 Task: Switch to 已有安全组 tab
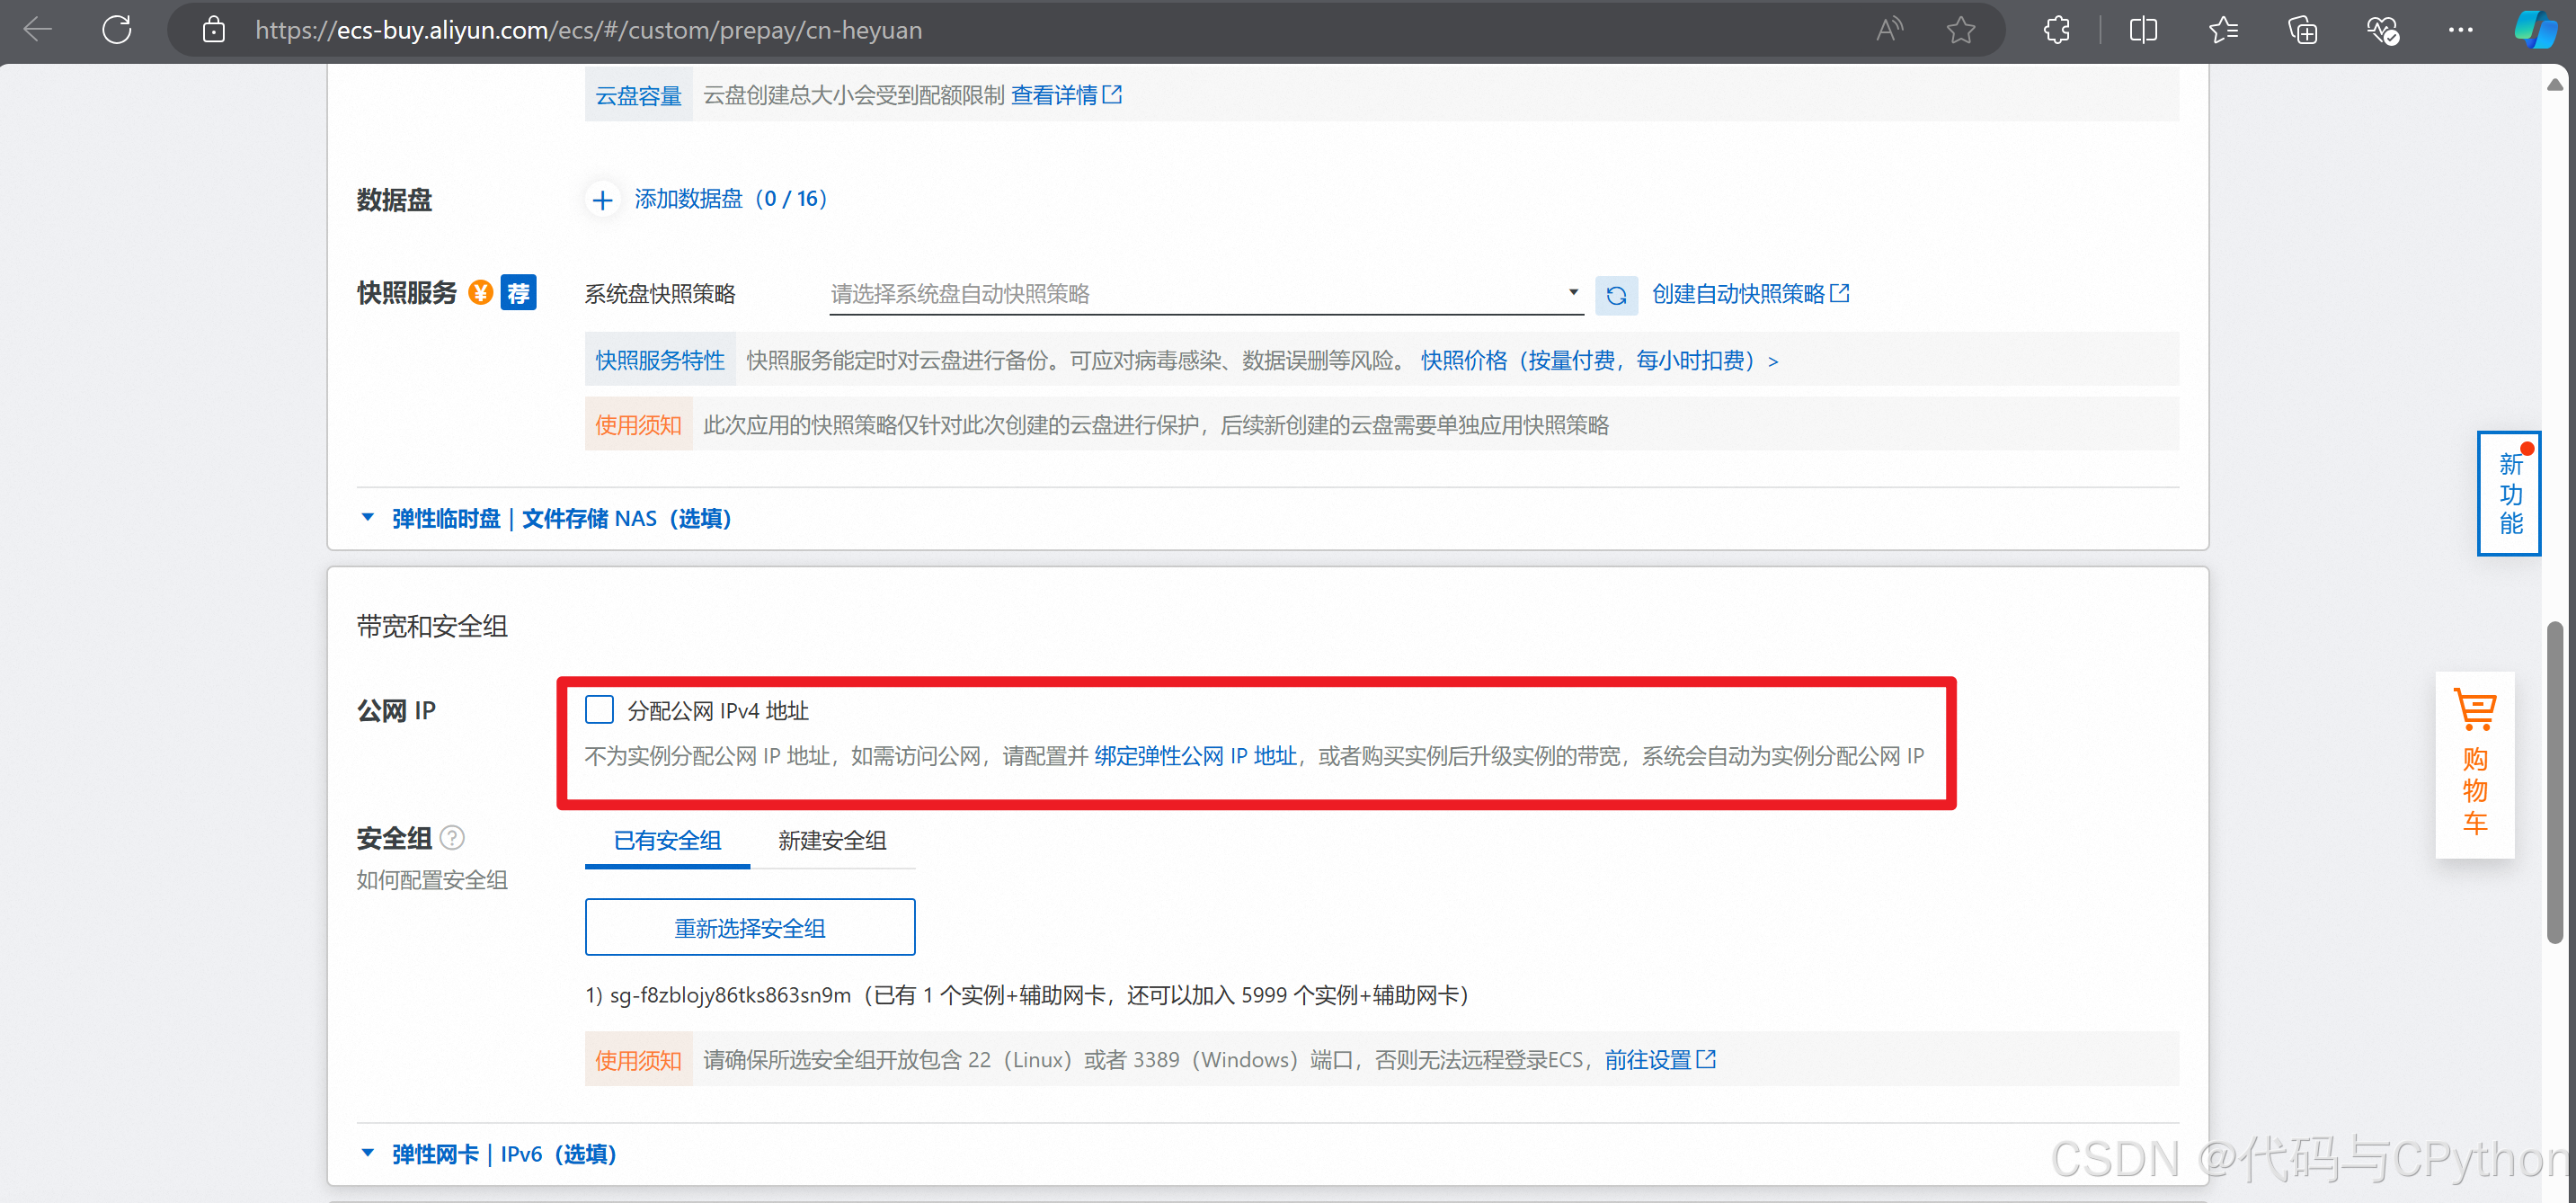(667, 840)
